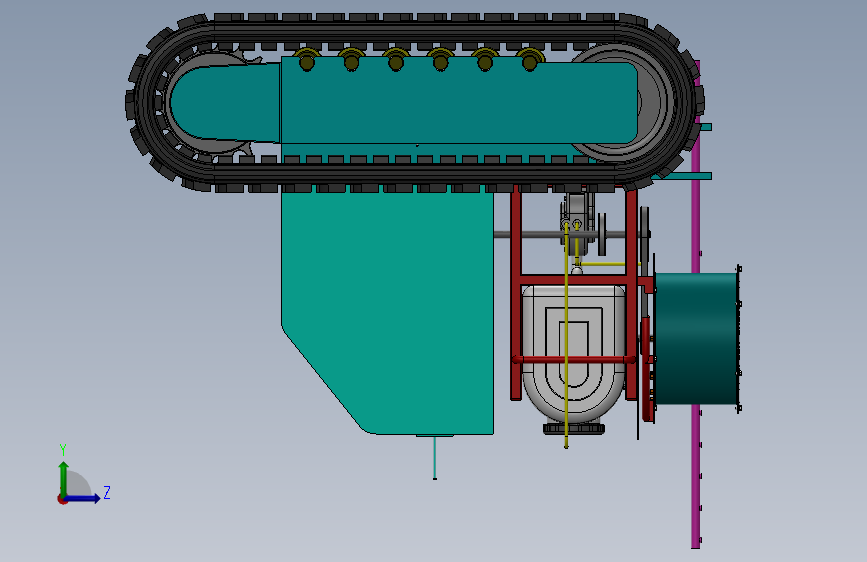Viewport: 867px width, 562px height.
Task: Select the thin teal rod below the body
Action: (x=435, y=457)
